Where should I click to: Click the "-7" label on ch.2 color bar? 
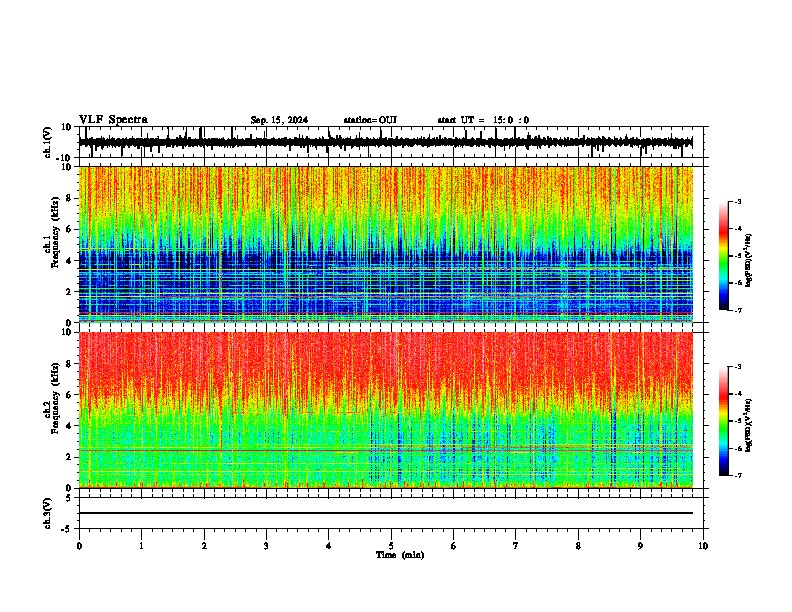[x=737, y=475]
